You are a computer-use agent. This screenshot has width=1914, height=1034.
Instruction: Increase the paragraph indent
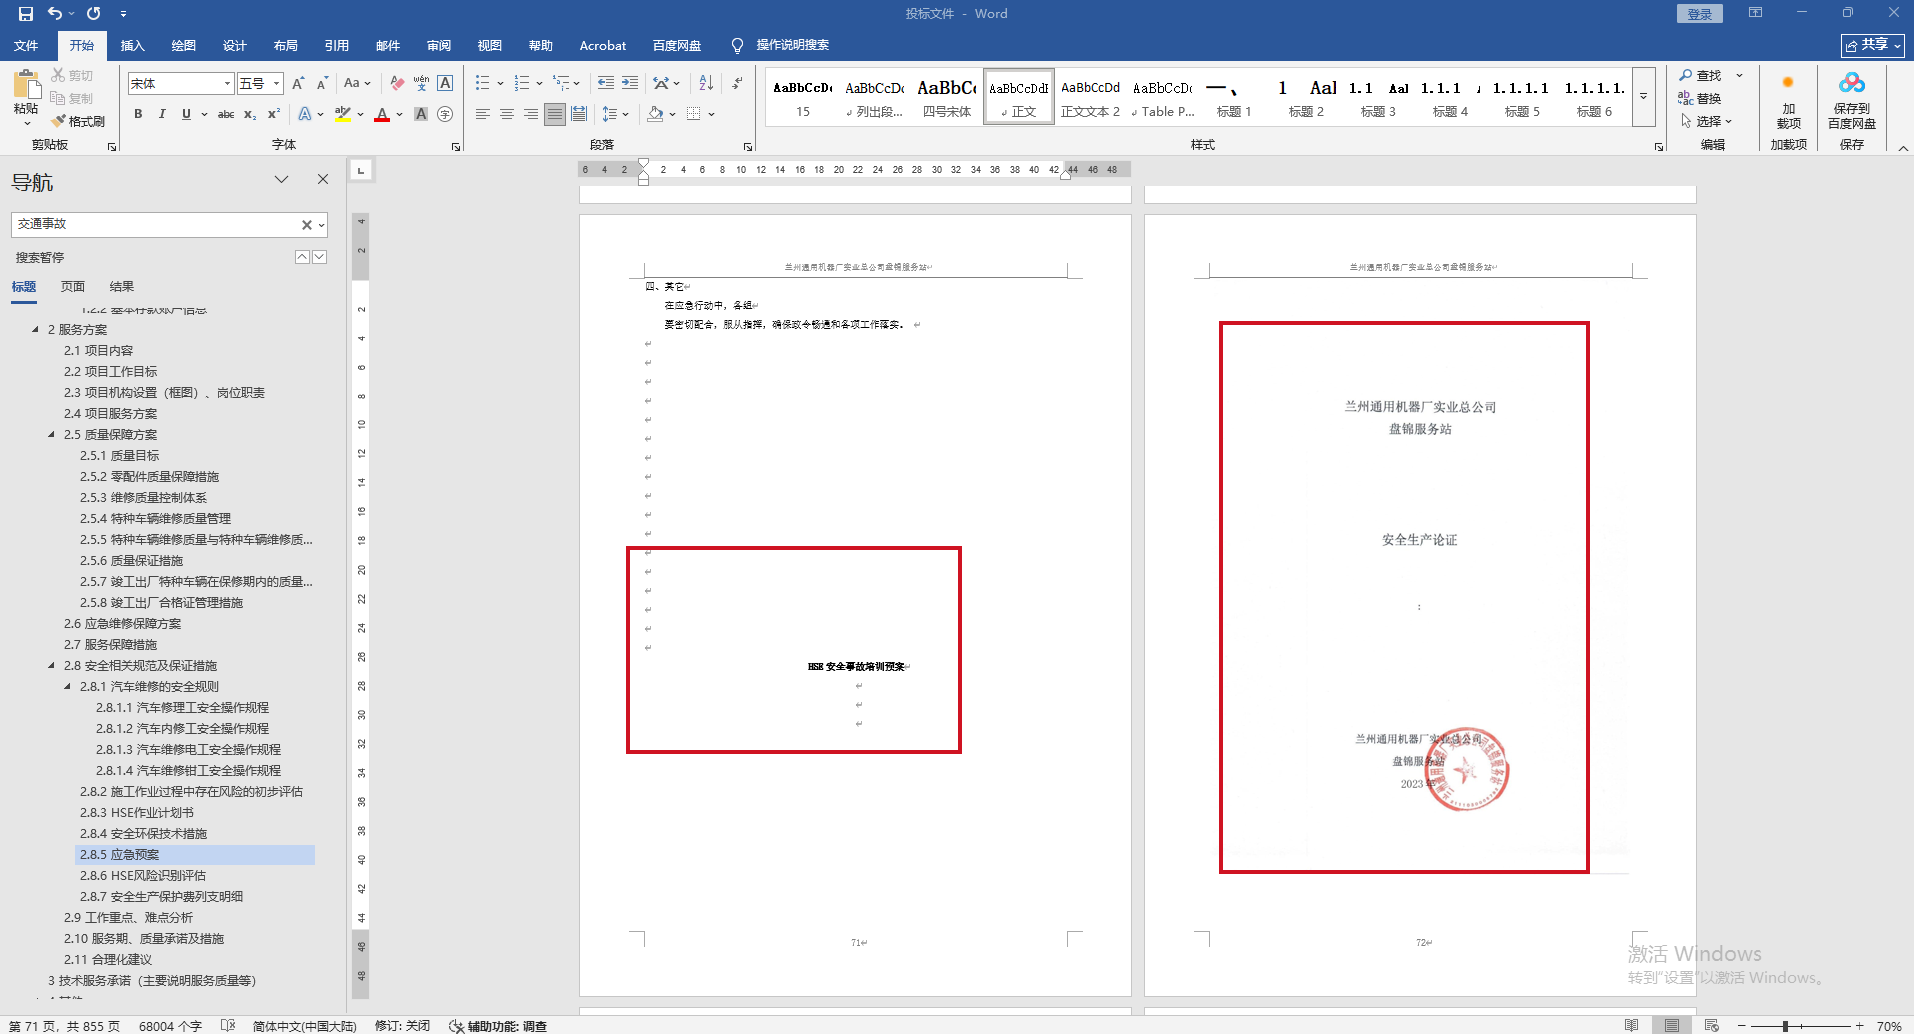click(x=630, y=84)
